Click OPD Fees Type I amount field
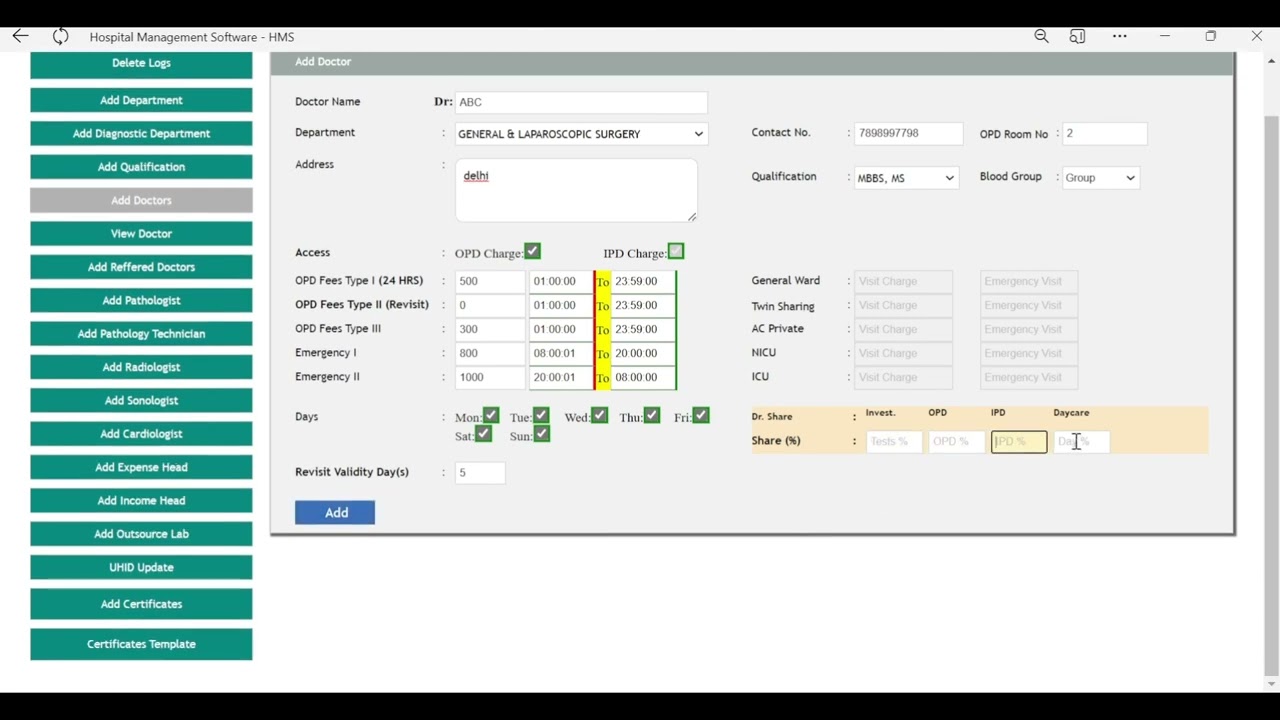1280x720 pixels. click(x=490, y=281)
